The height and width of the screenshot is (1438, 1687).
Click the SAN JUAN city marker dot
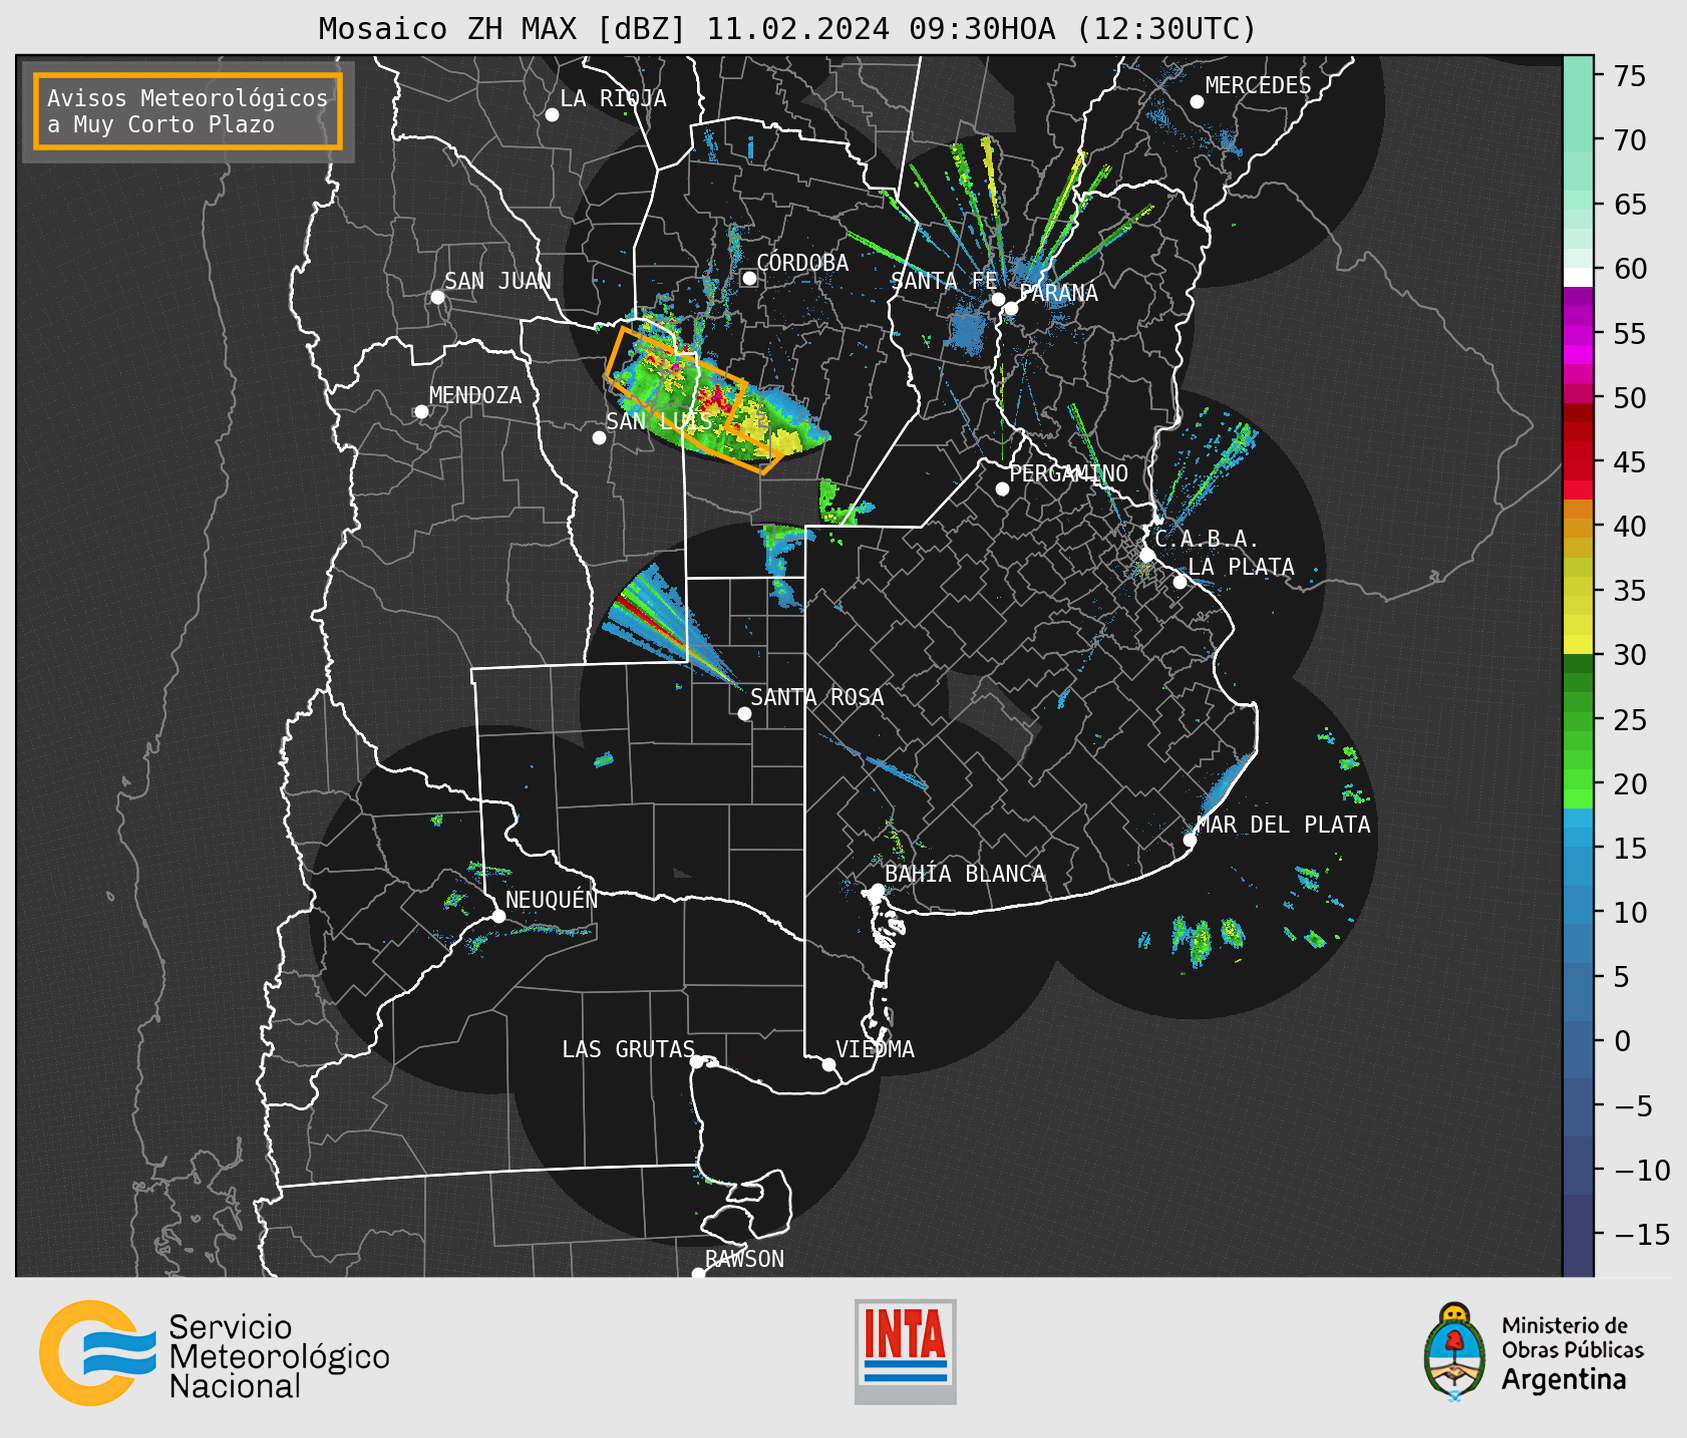[x=437, y=297]
